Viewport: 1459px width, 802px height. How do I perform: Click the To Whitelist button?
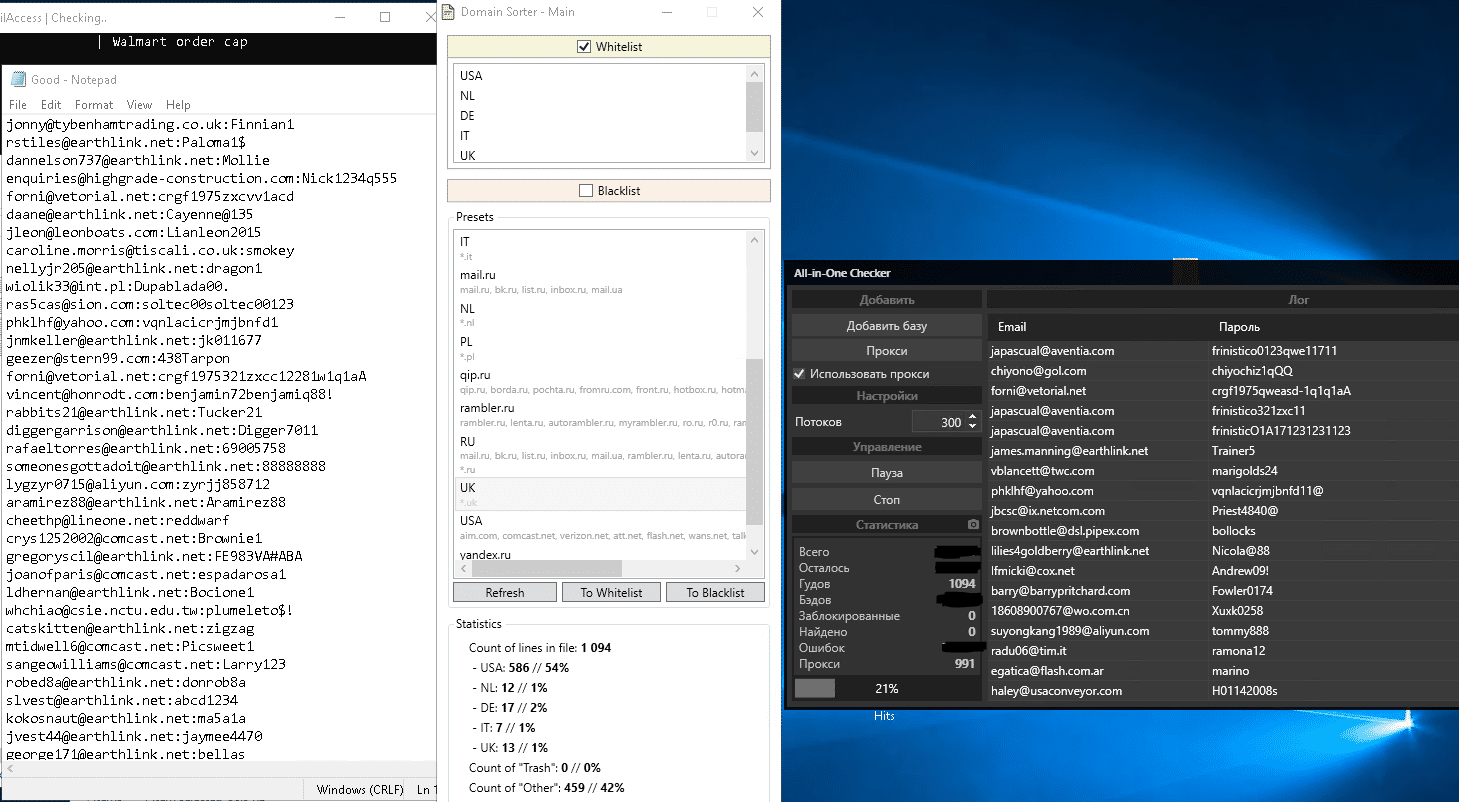[609, 593]
